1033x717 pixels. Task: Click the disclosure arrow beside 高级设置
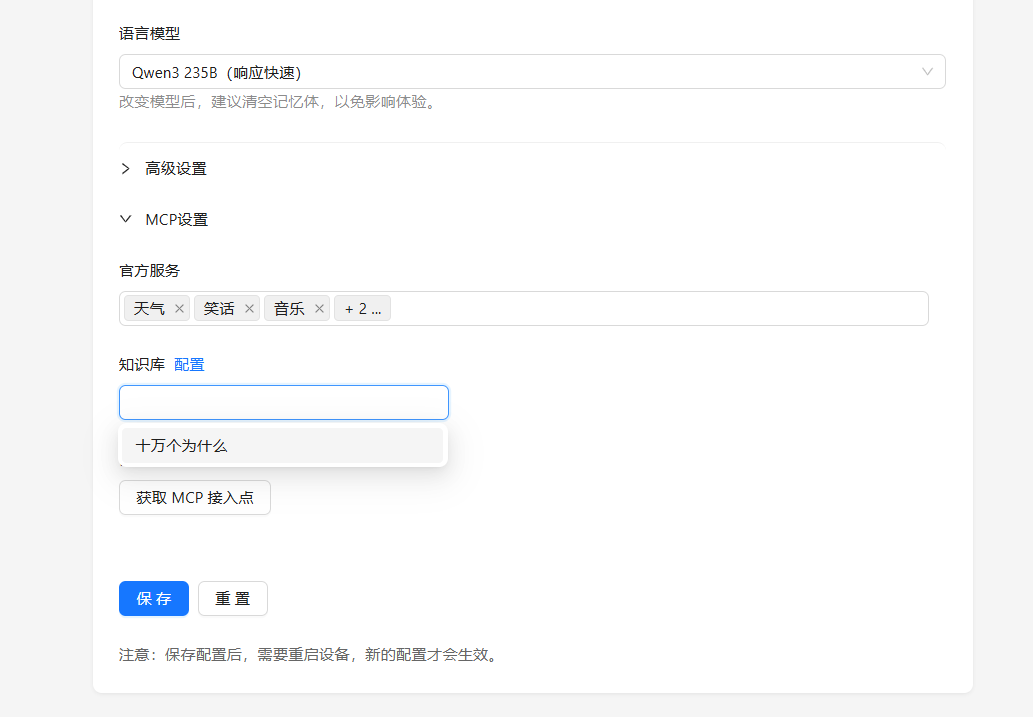click(125, 168)
